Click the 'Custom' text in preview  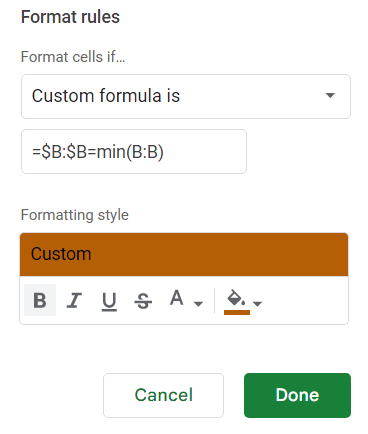[x=61, y=254]
